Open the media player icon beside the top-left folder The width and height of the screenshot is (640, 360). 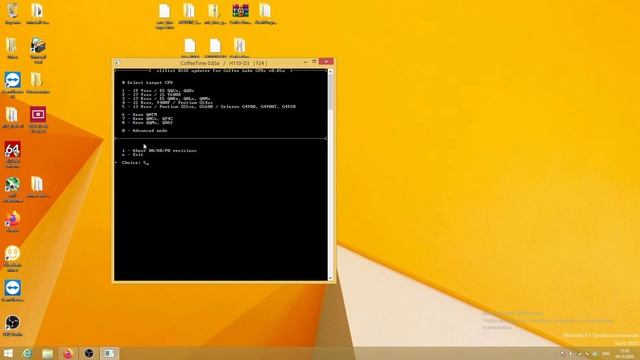[x=38, y=46]
